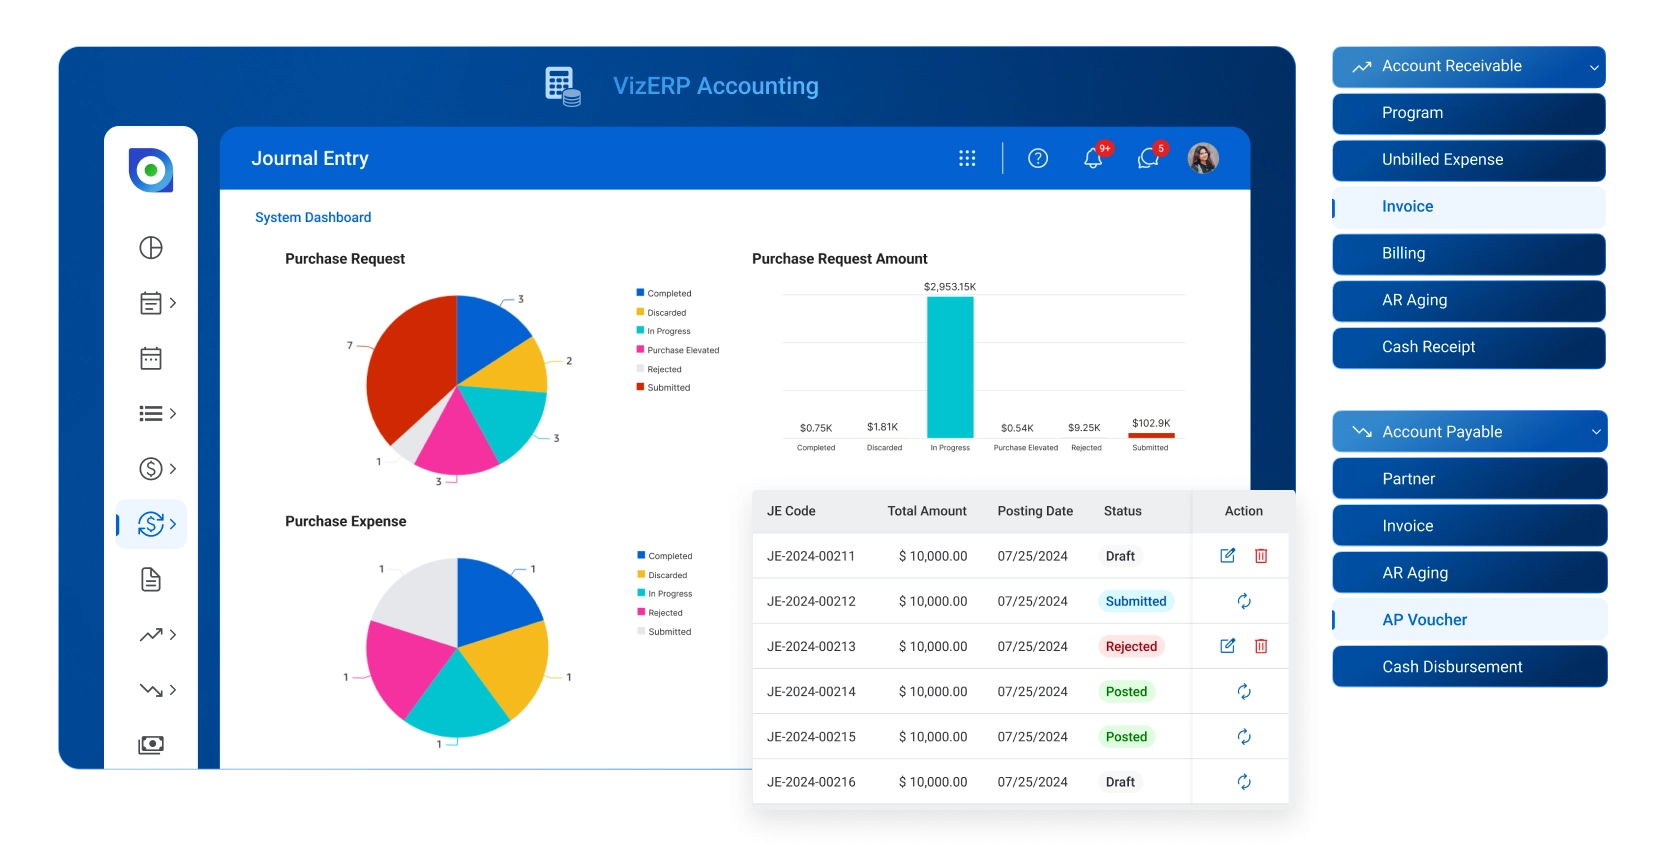Open Unbilled Expense menu item

[x=1468, y=160]
